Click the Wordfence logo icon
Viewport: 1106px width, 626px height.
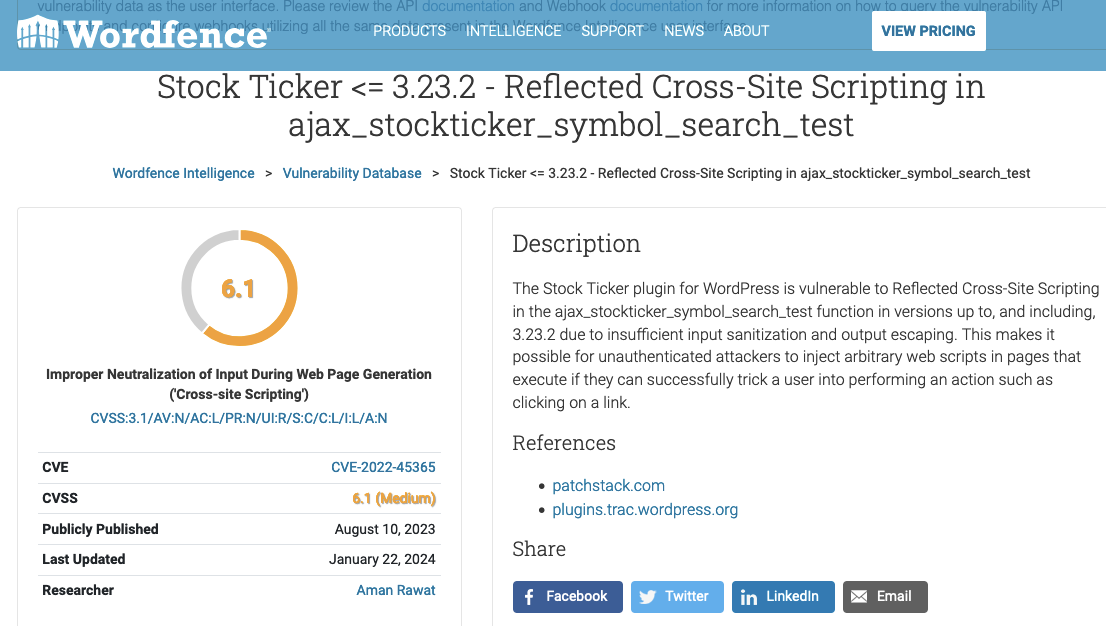tap(38, 33)
